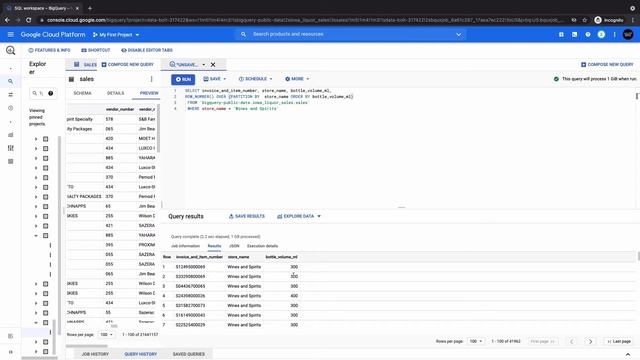Screen dimensions: 640x360
Task: Open the Help question mark in top bar
Action: point(588,35)
